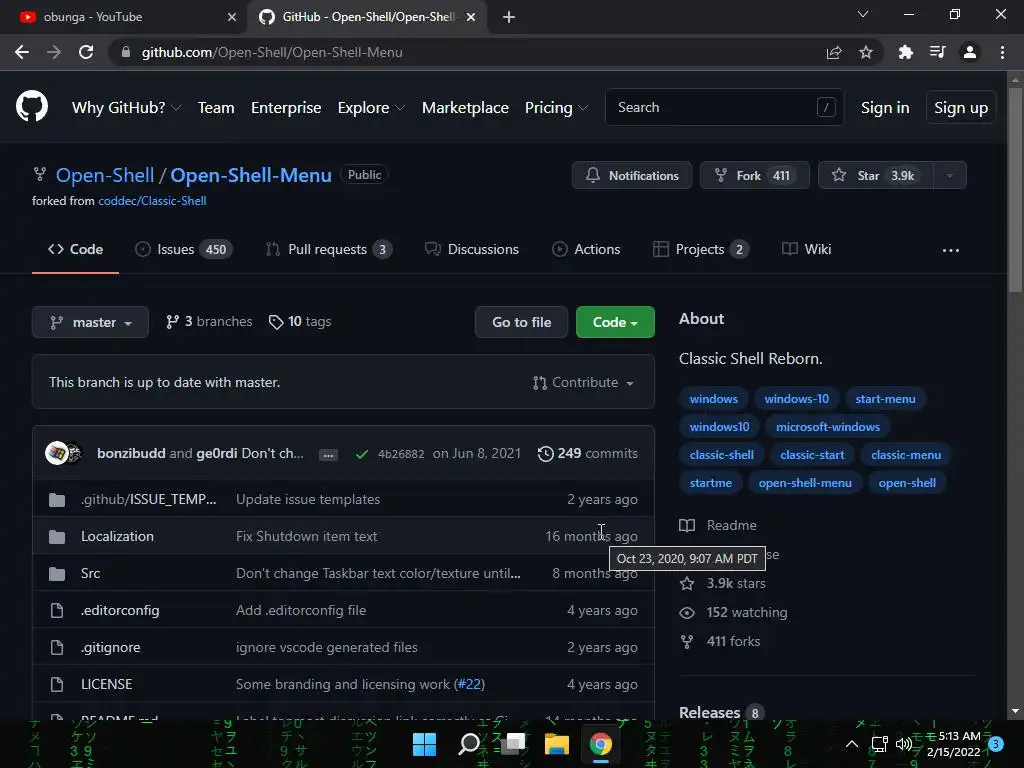The height and width of the screenshot is (768, 1024).
Task: Open the Chrome extensions puzzle icon
Action: tap(905, 52)
